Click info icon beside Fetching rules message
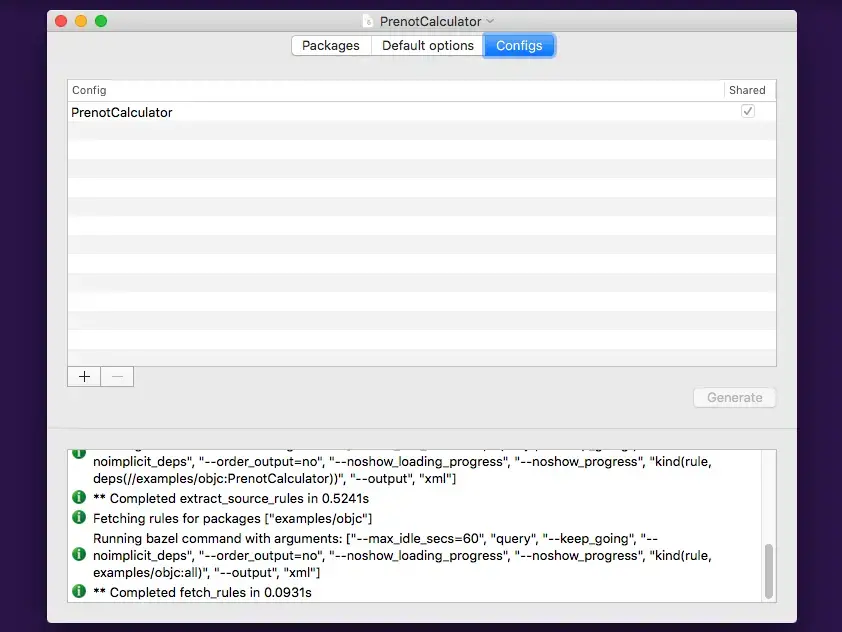This screenshot has width=842, height=632. [79, 517]
